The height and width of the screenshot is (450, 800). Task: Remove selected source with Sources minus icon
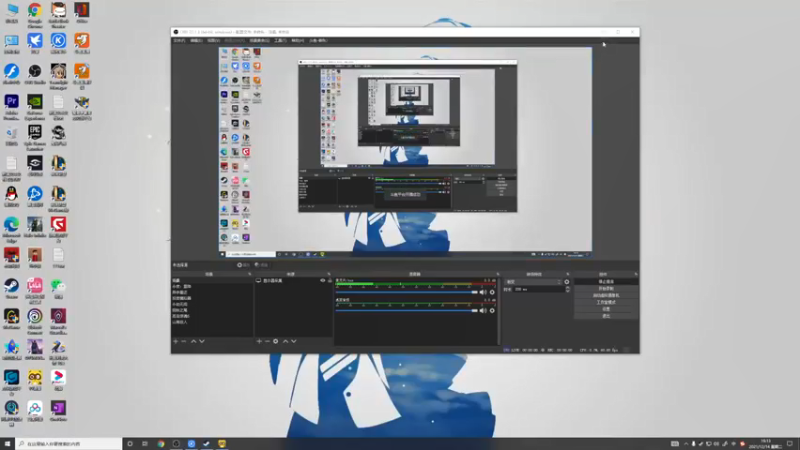[267, 341]
